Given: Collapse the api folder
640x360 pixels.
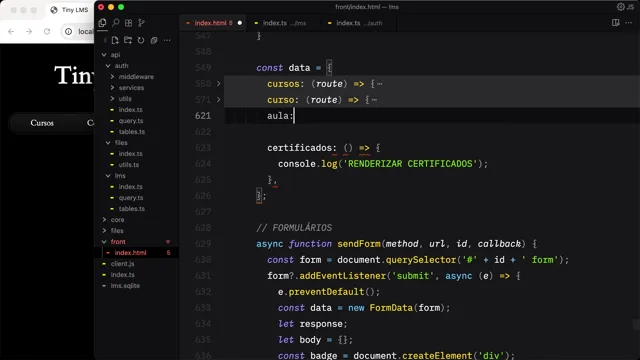Looking at the screenshot, I should tap(104, 55).
